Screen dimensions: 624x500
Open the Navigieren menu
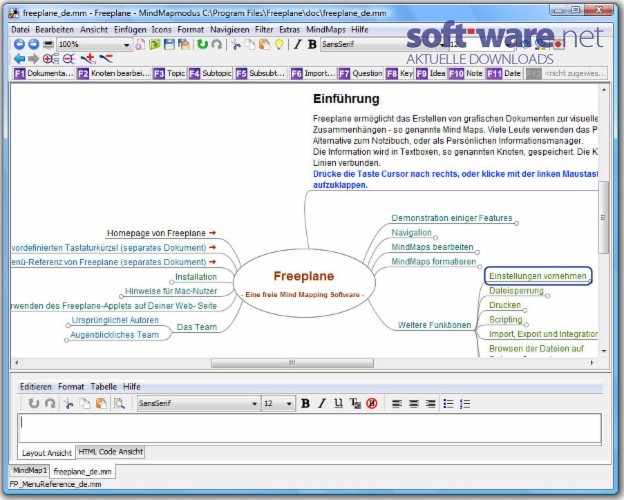click(x=230, y=29)
